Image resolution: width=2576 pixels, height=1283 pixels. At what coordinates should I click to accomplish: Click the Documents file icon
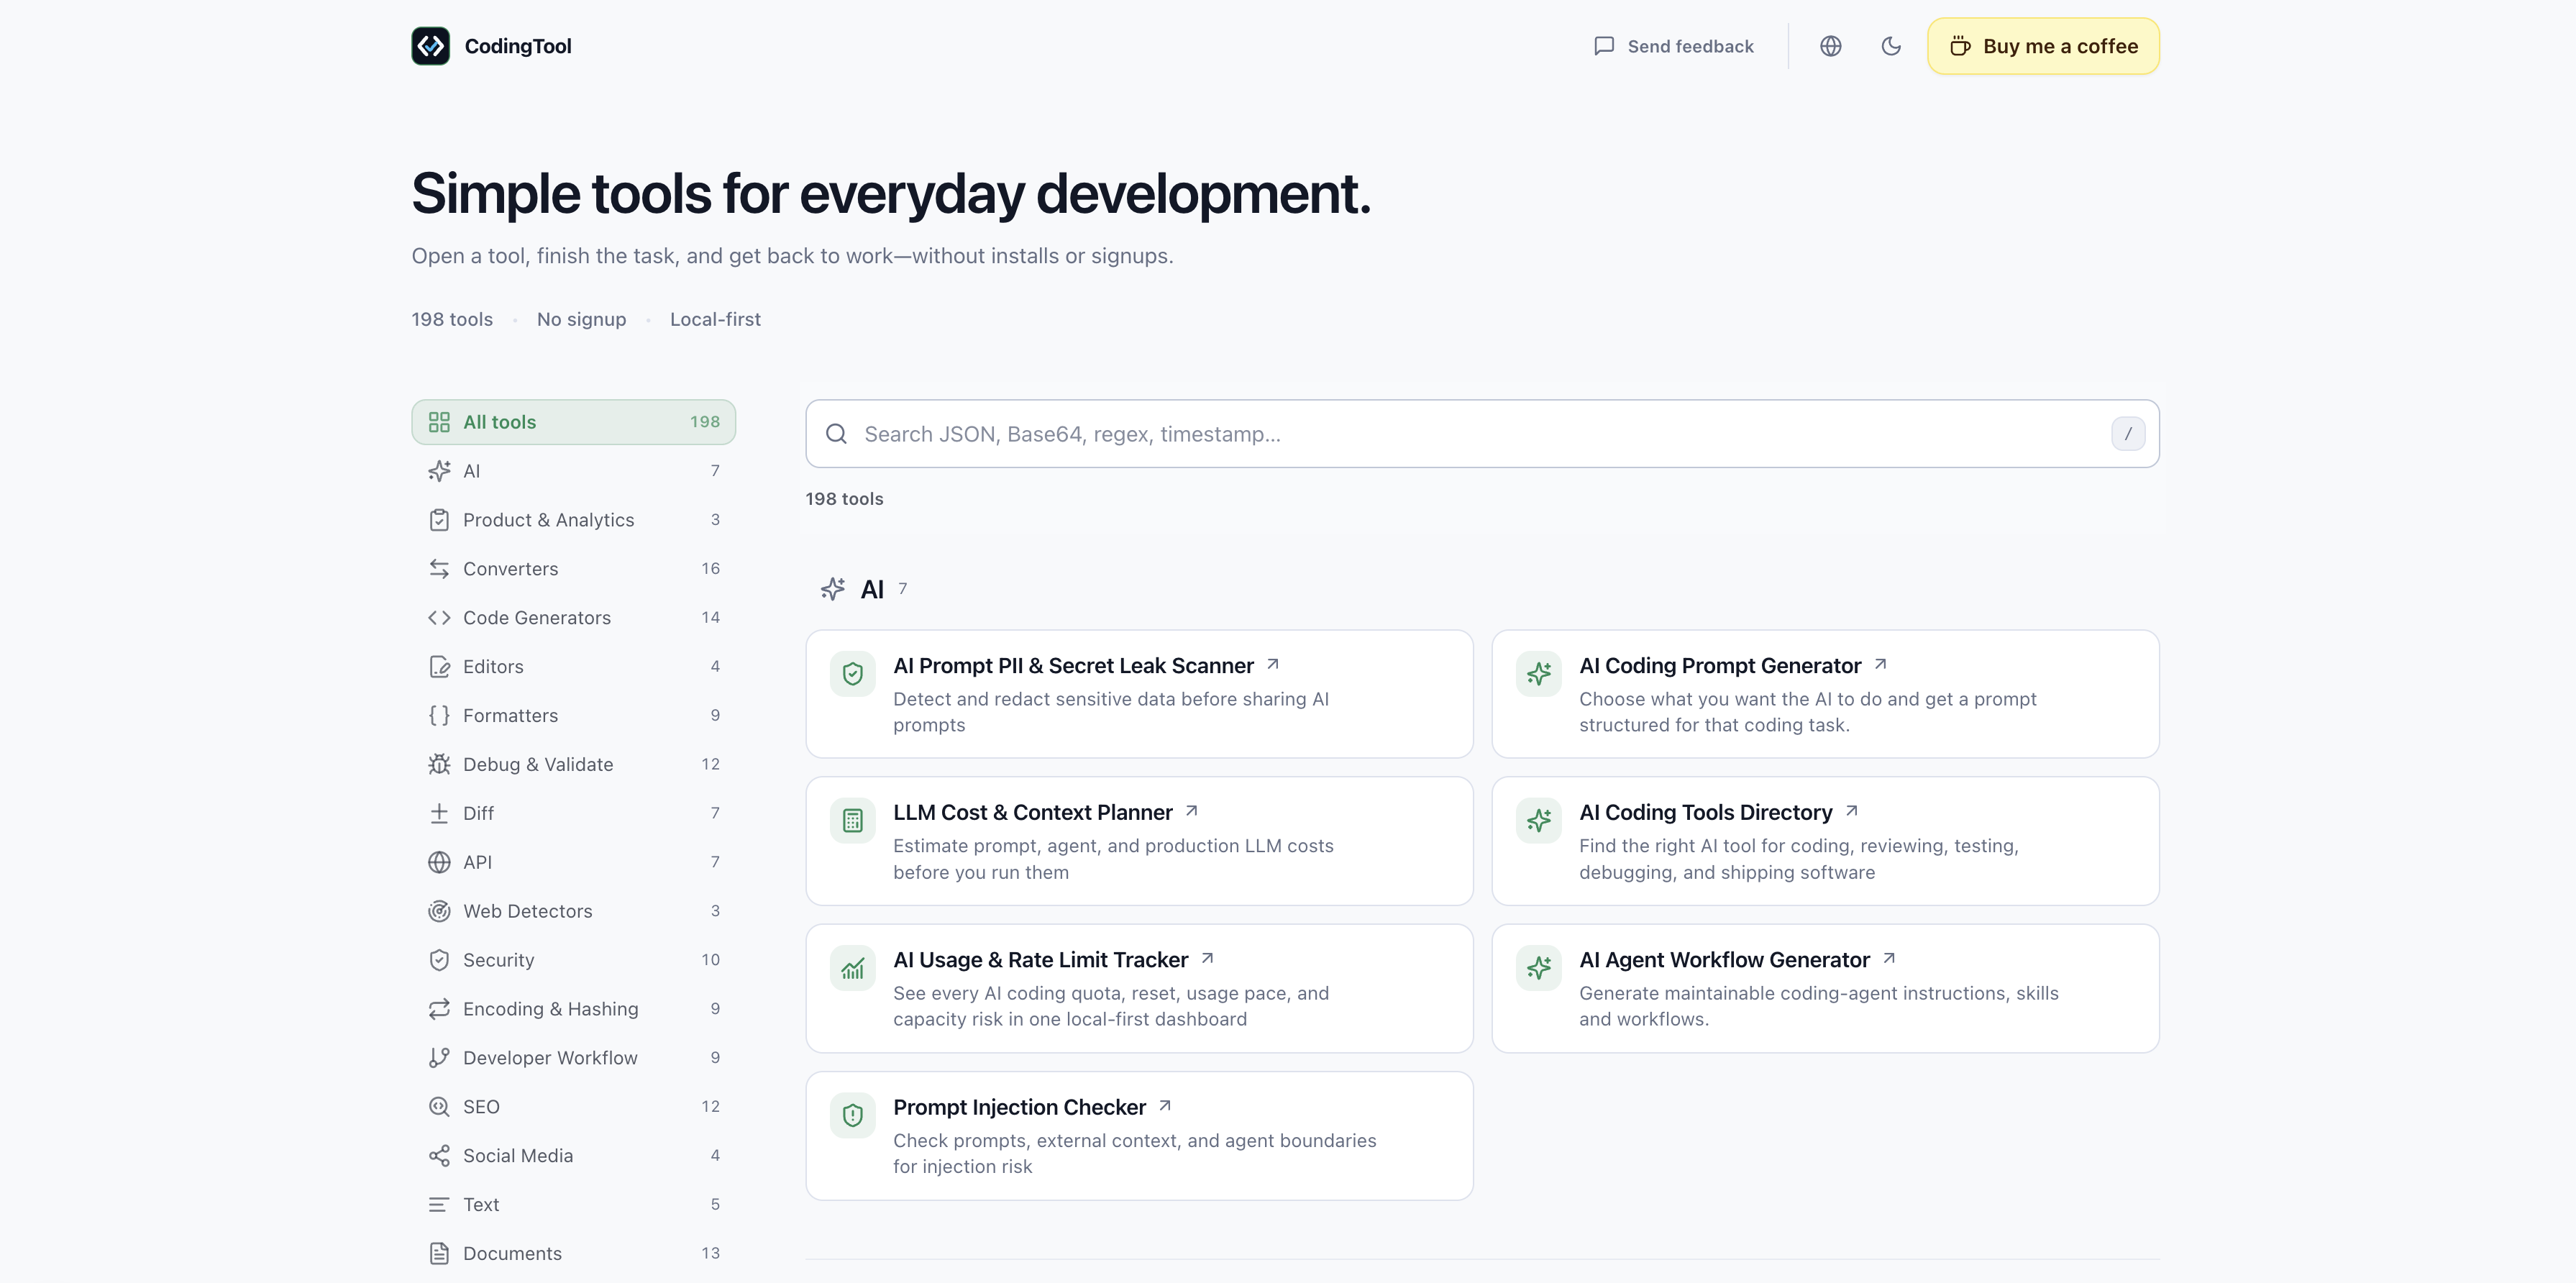click(x=439, y=1254)
